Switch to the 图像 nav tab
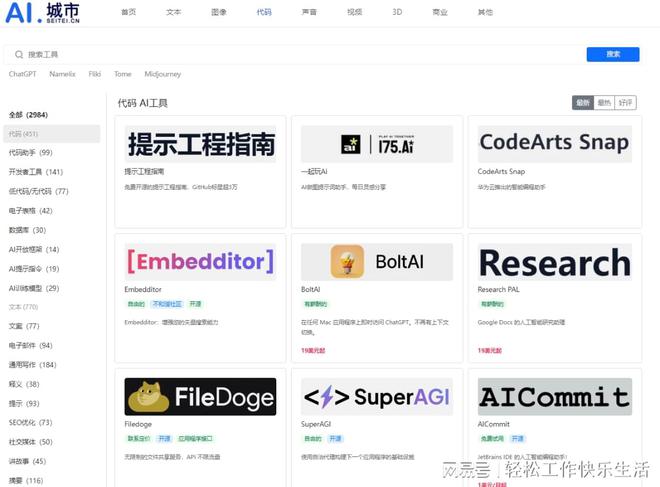660x487 pixels. 219,12
